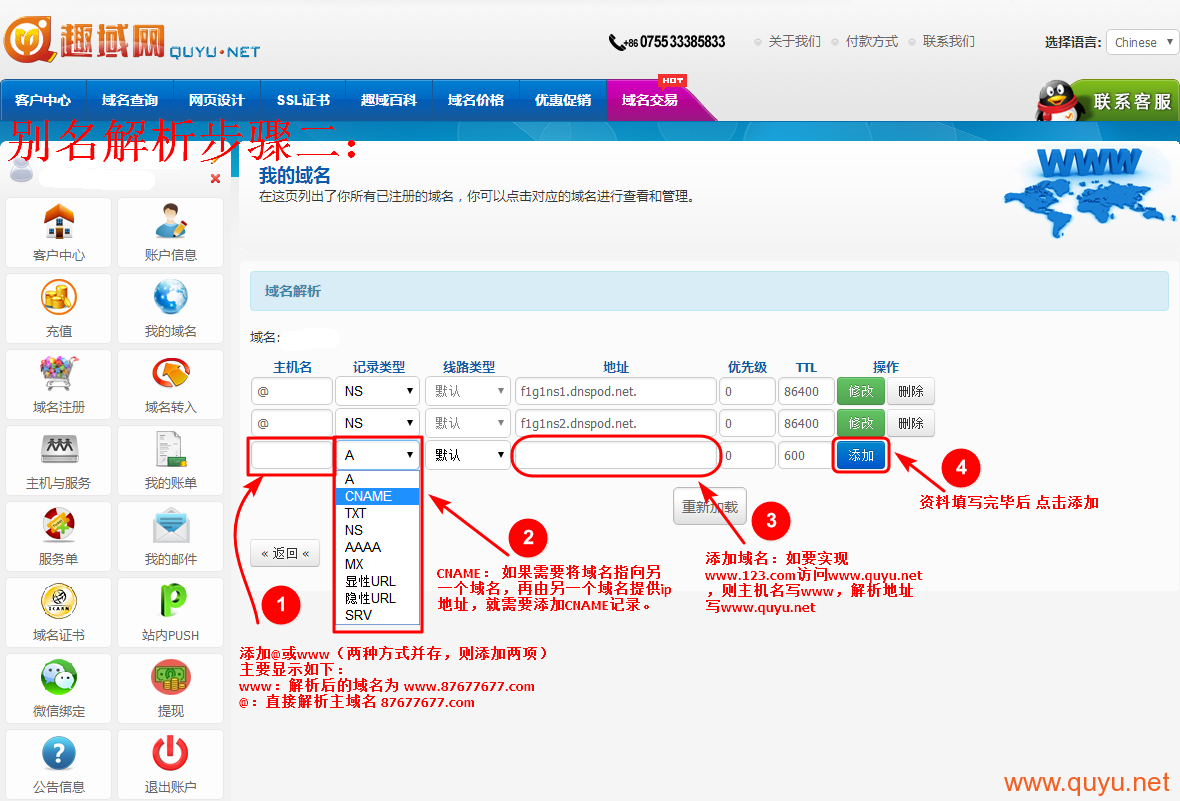Viewport: 1180px width, 801px height.
Task: Open the 选择语言 Chinese language dropdown
Action: point(1142,42)
